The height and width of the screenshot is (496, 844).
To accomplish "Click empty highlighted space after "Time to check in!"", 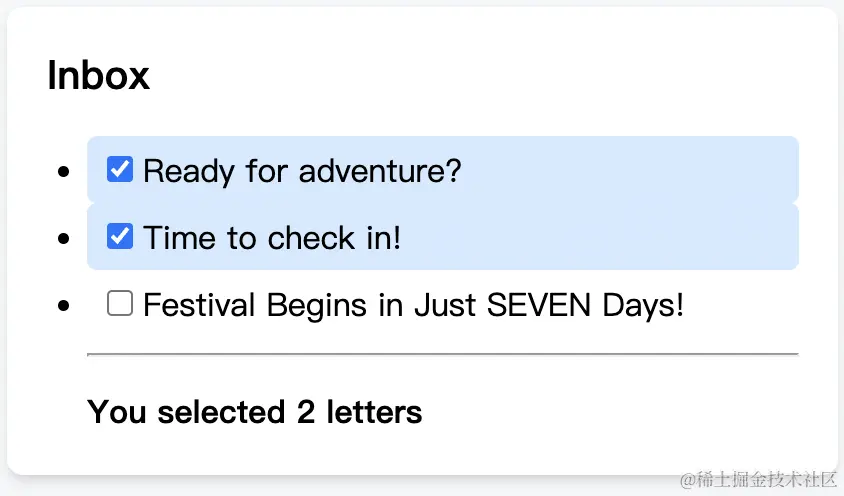I will pos(600,237).
